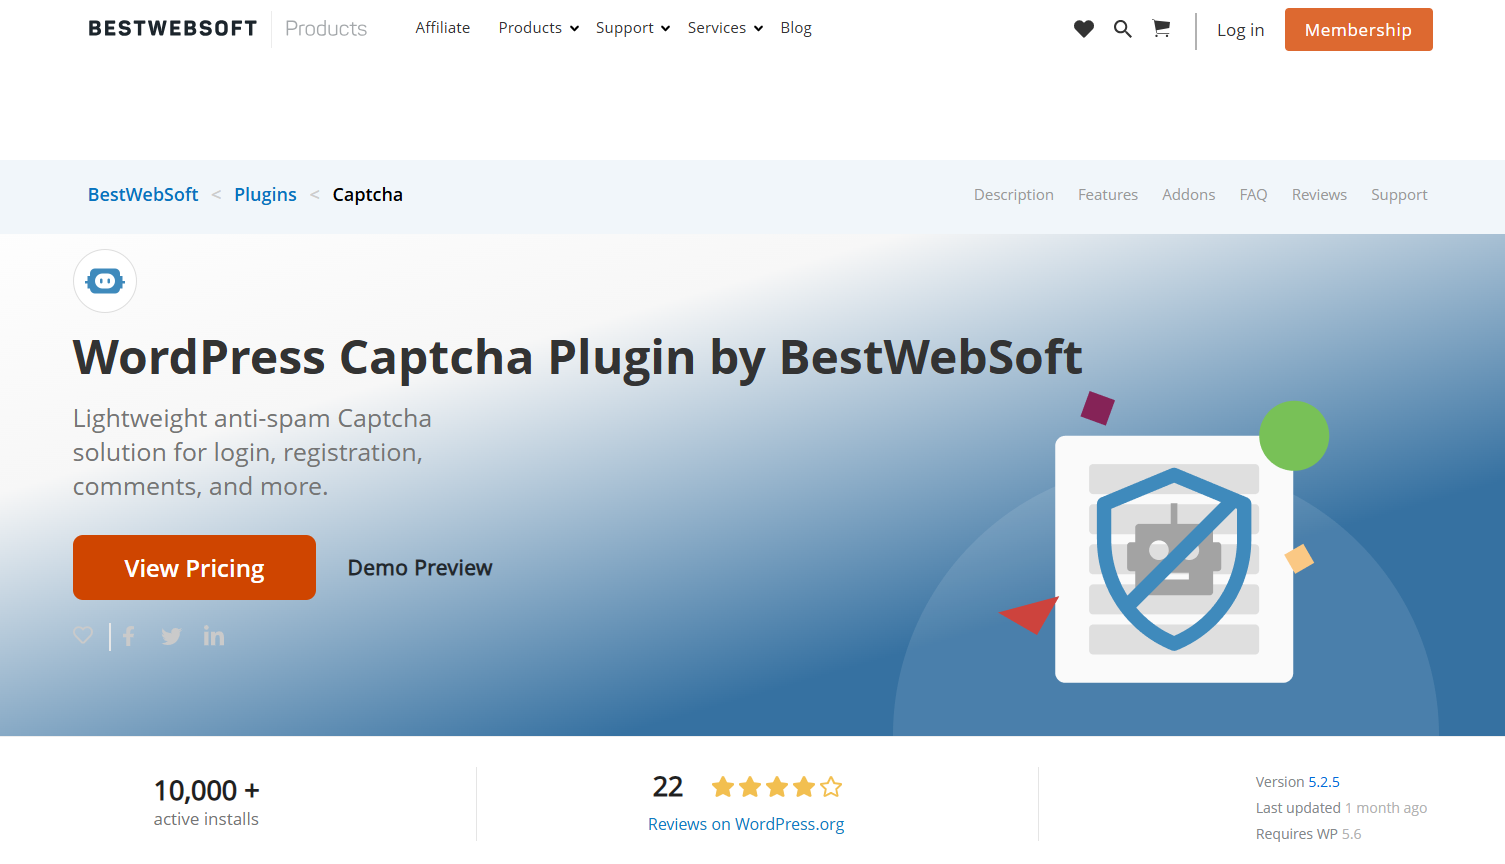Click the star rating icons
Image resolution: width=1505 pixels, height=864 pixels.
pyautogui.click(x=777, y=787)
